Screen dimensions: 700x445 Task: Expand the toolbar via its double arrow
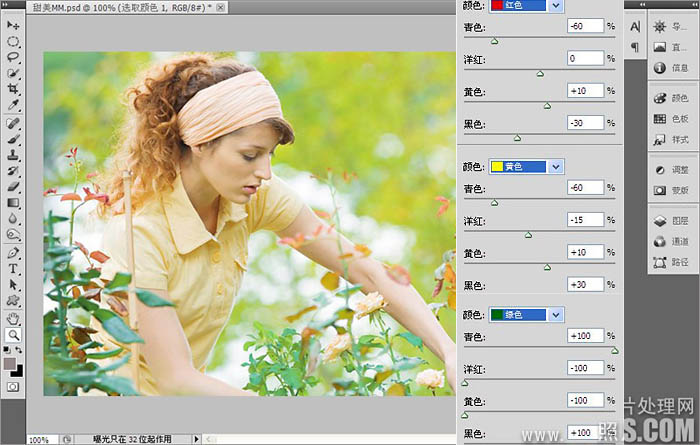tap(5, 4)
